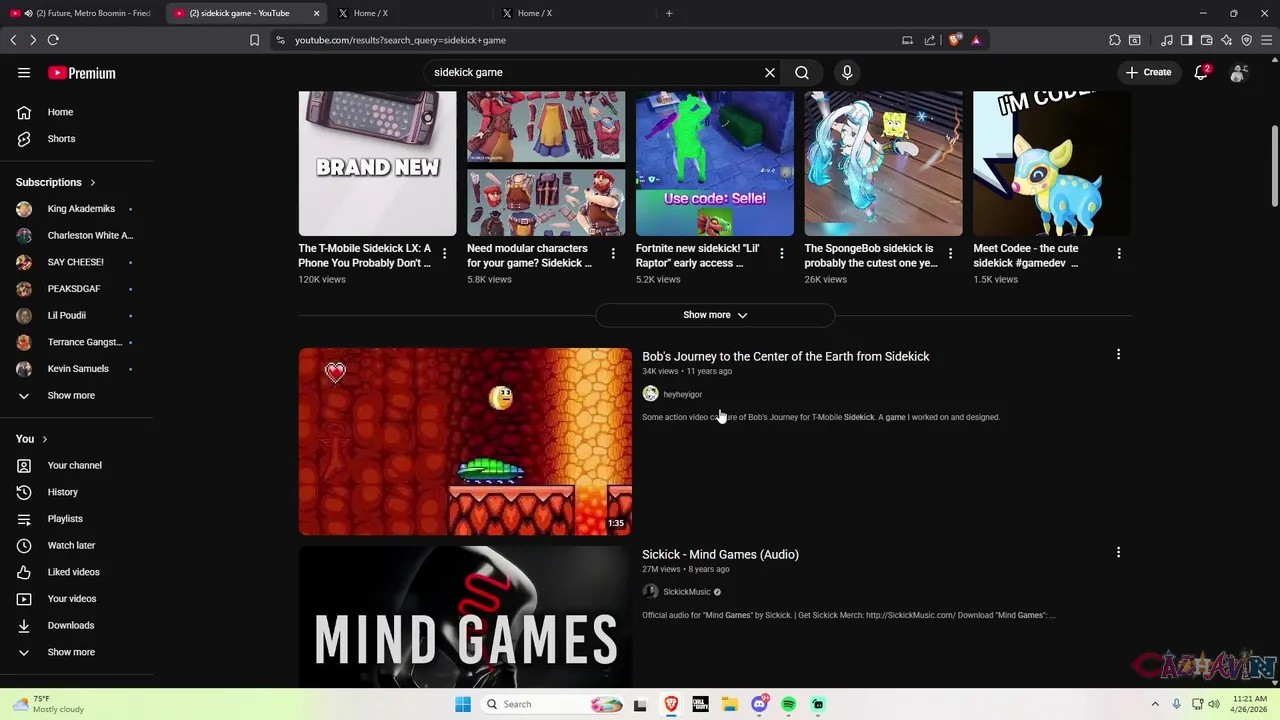
Task: Open options menu for Fortnite sidekick video
Action: 782,254
